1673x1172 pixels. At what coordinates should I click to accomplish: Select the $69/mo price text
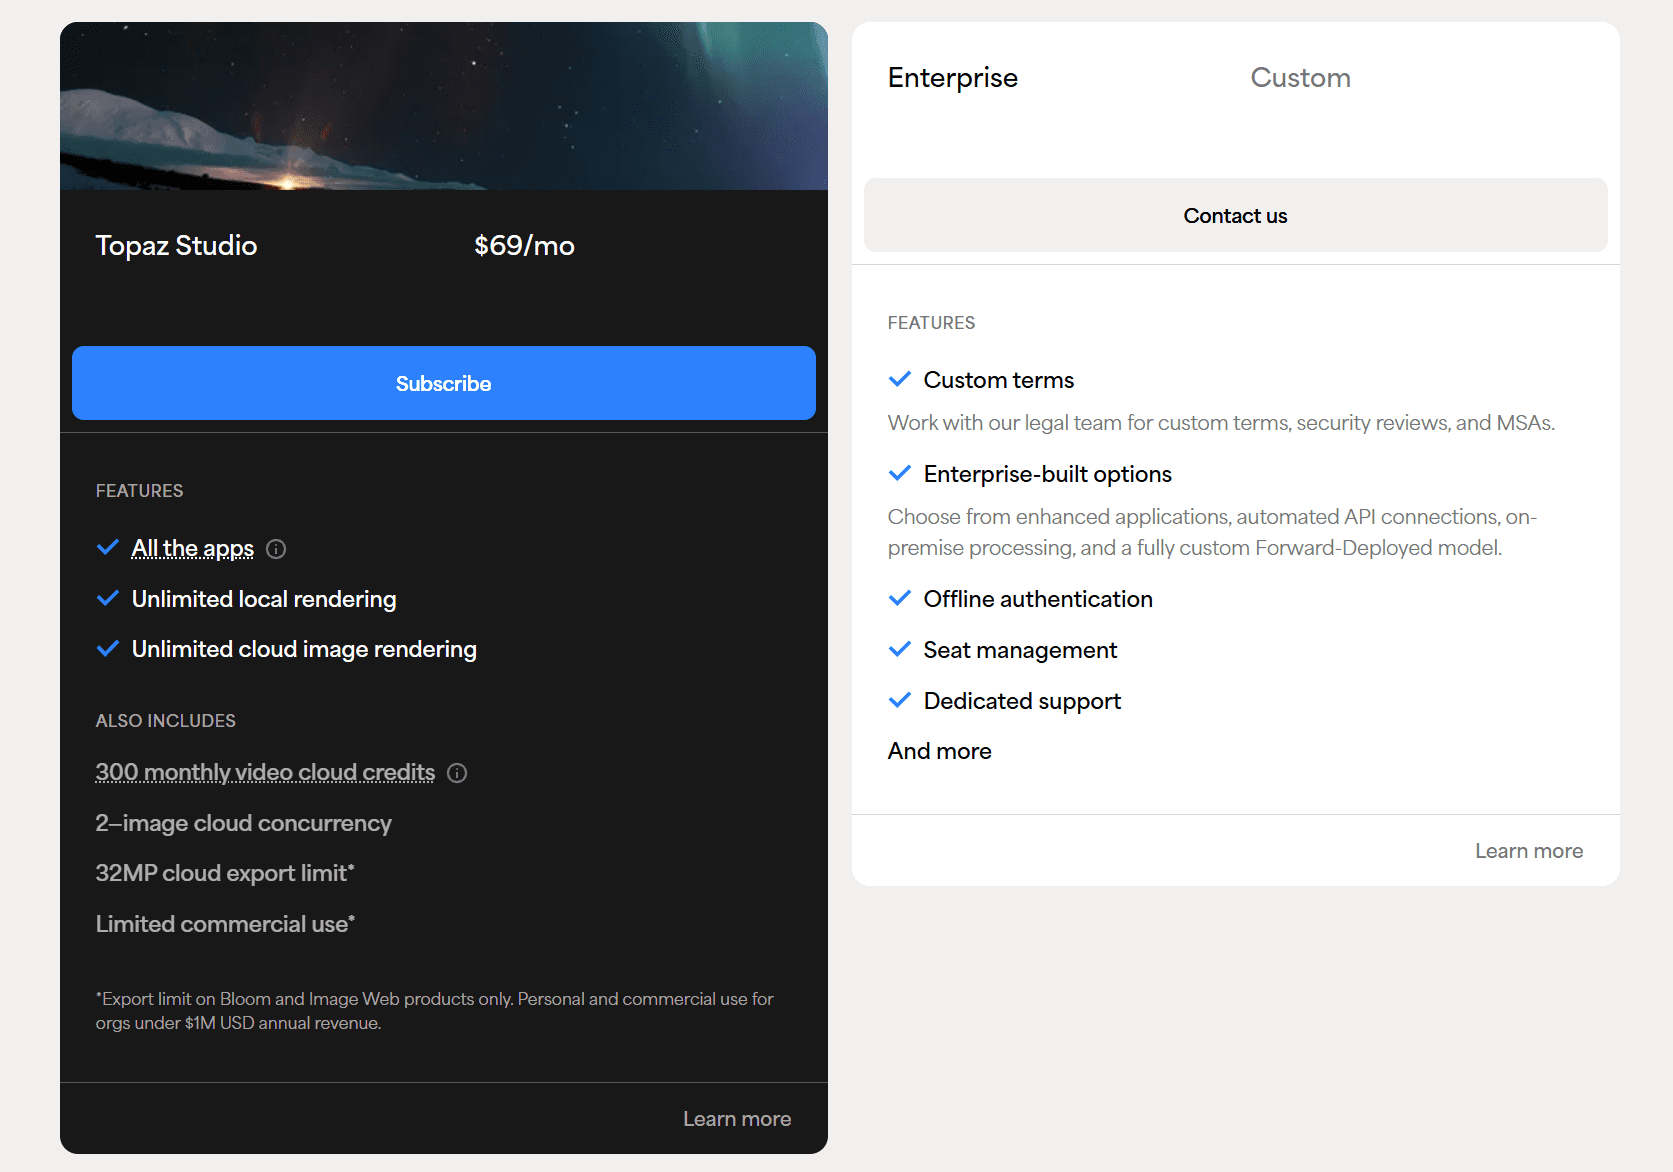(524, 245)
